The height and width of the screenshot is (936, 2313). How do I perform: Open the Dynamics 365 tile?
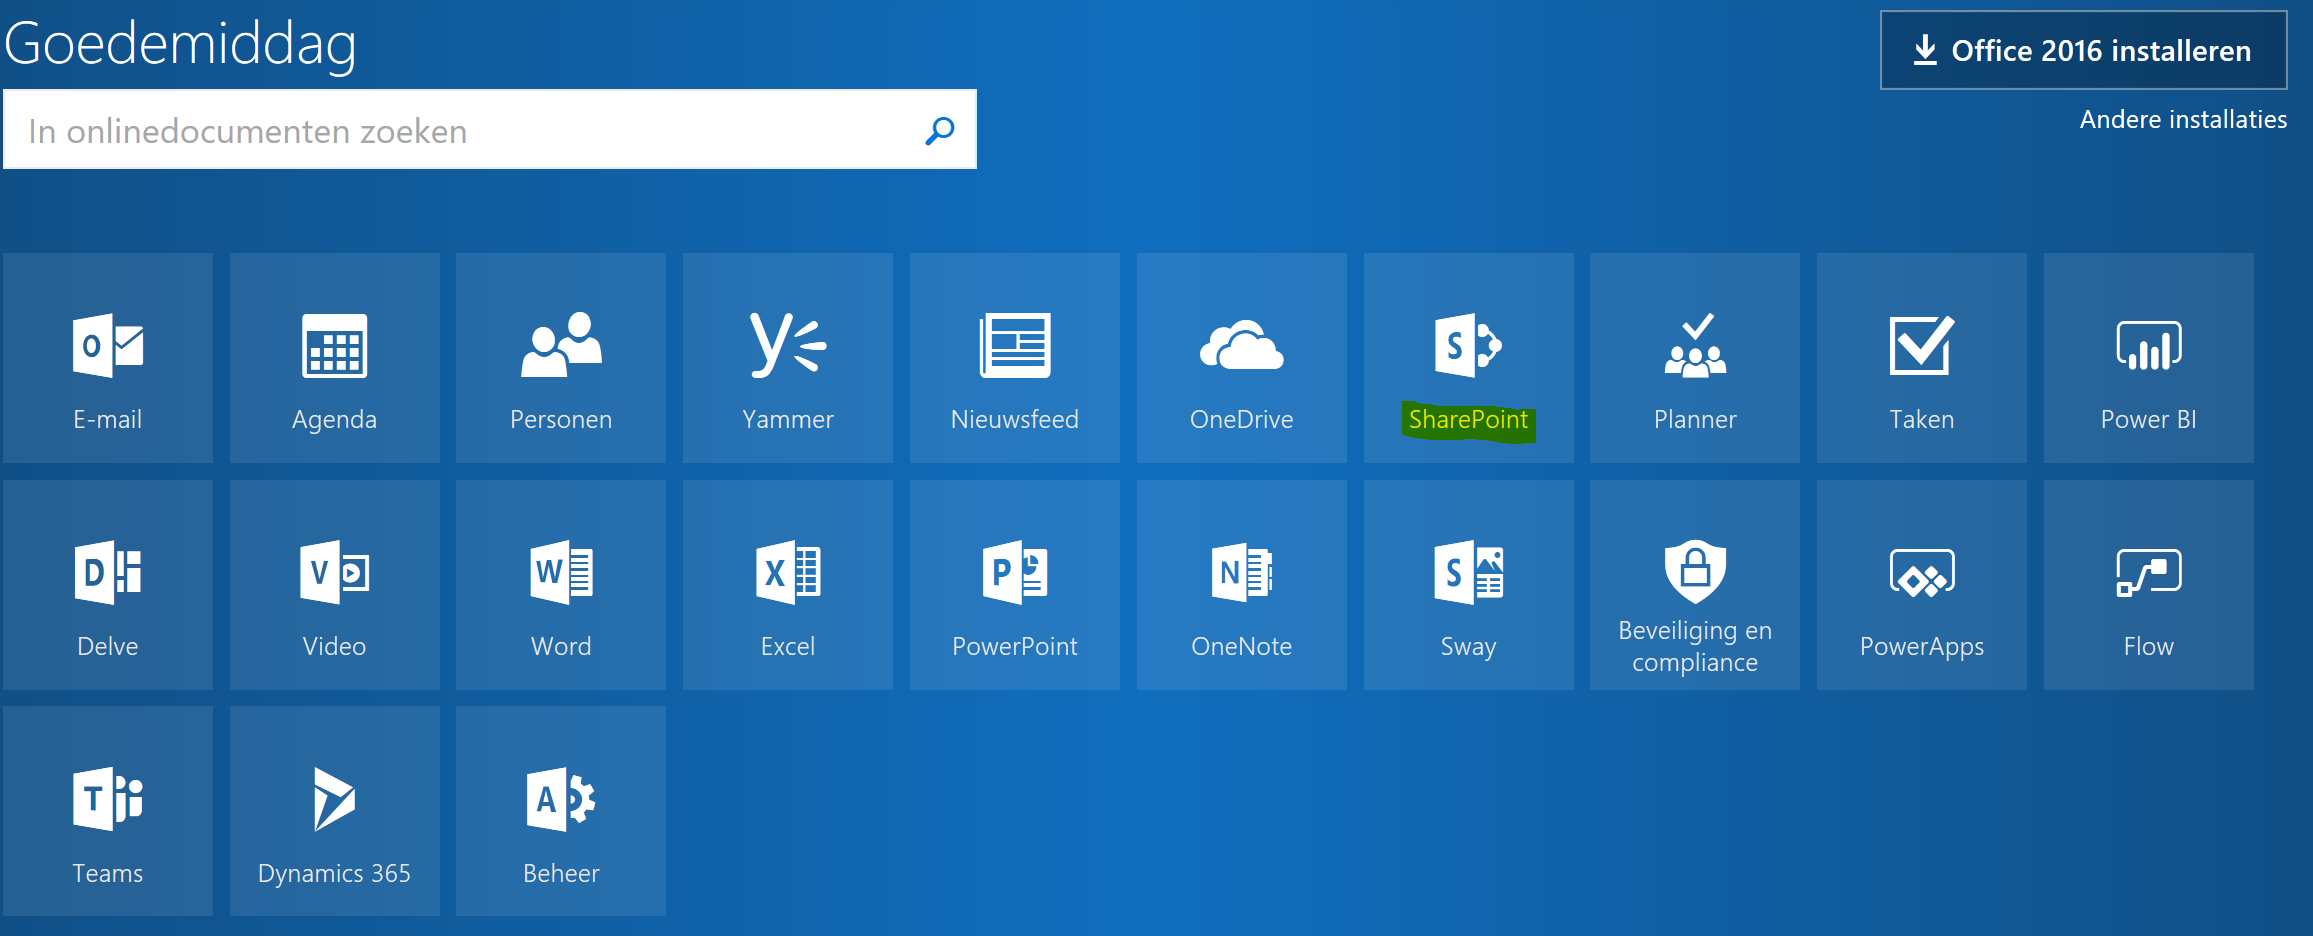335,811
